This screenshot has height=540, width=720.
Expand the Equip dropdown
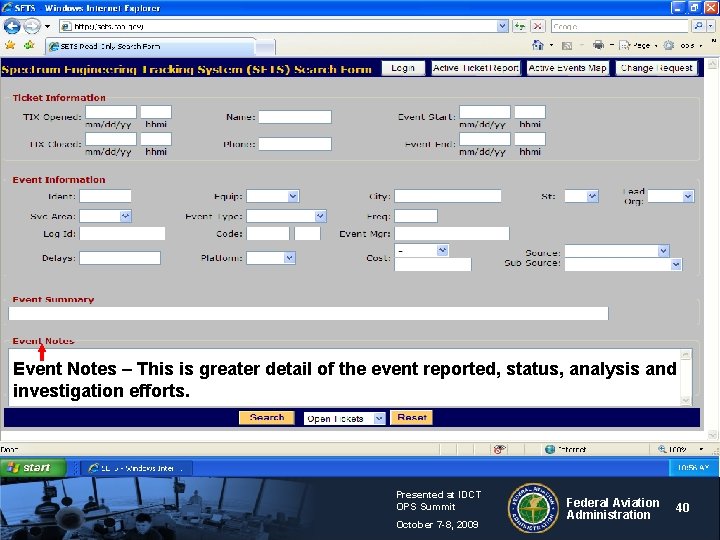[293, 197]
